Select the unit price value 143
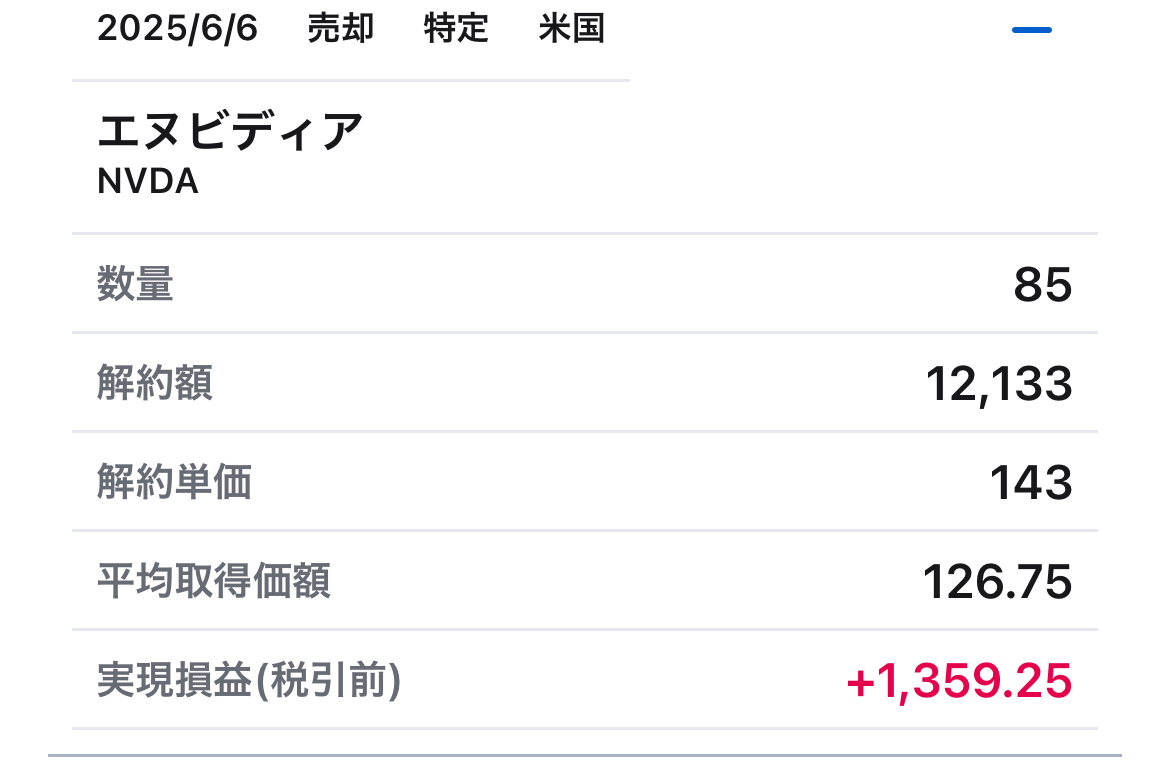Image resolution: width=1170 pixels, height=768 pixels. 1030,483
